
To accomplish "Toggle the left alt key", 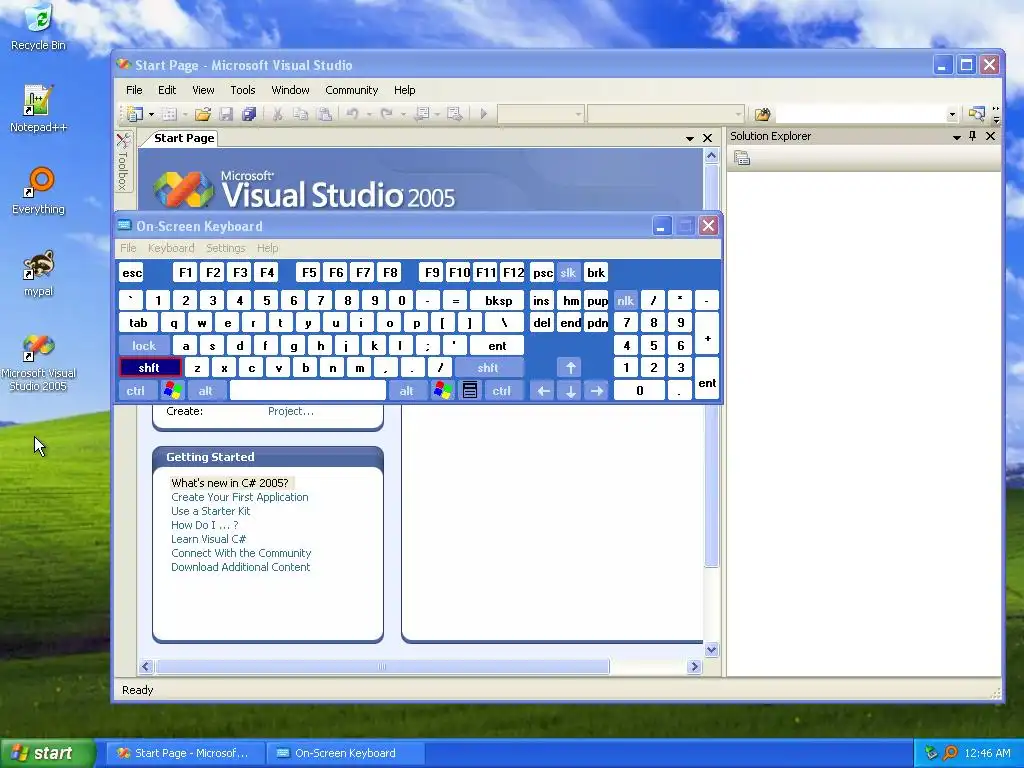I will (x=206, y=391).
